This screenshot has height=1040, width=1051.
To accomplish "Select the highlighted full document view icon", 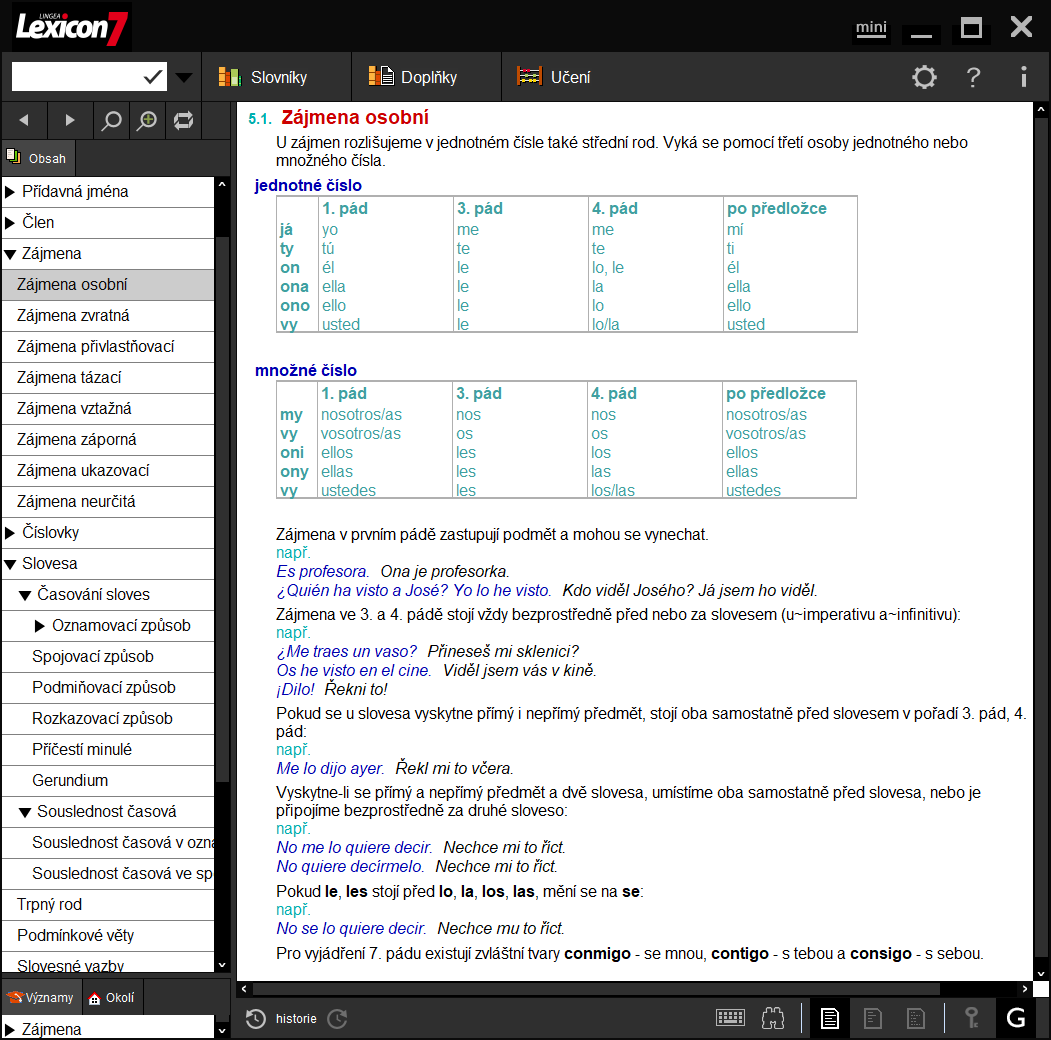I will click(830, 1019).
